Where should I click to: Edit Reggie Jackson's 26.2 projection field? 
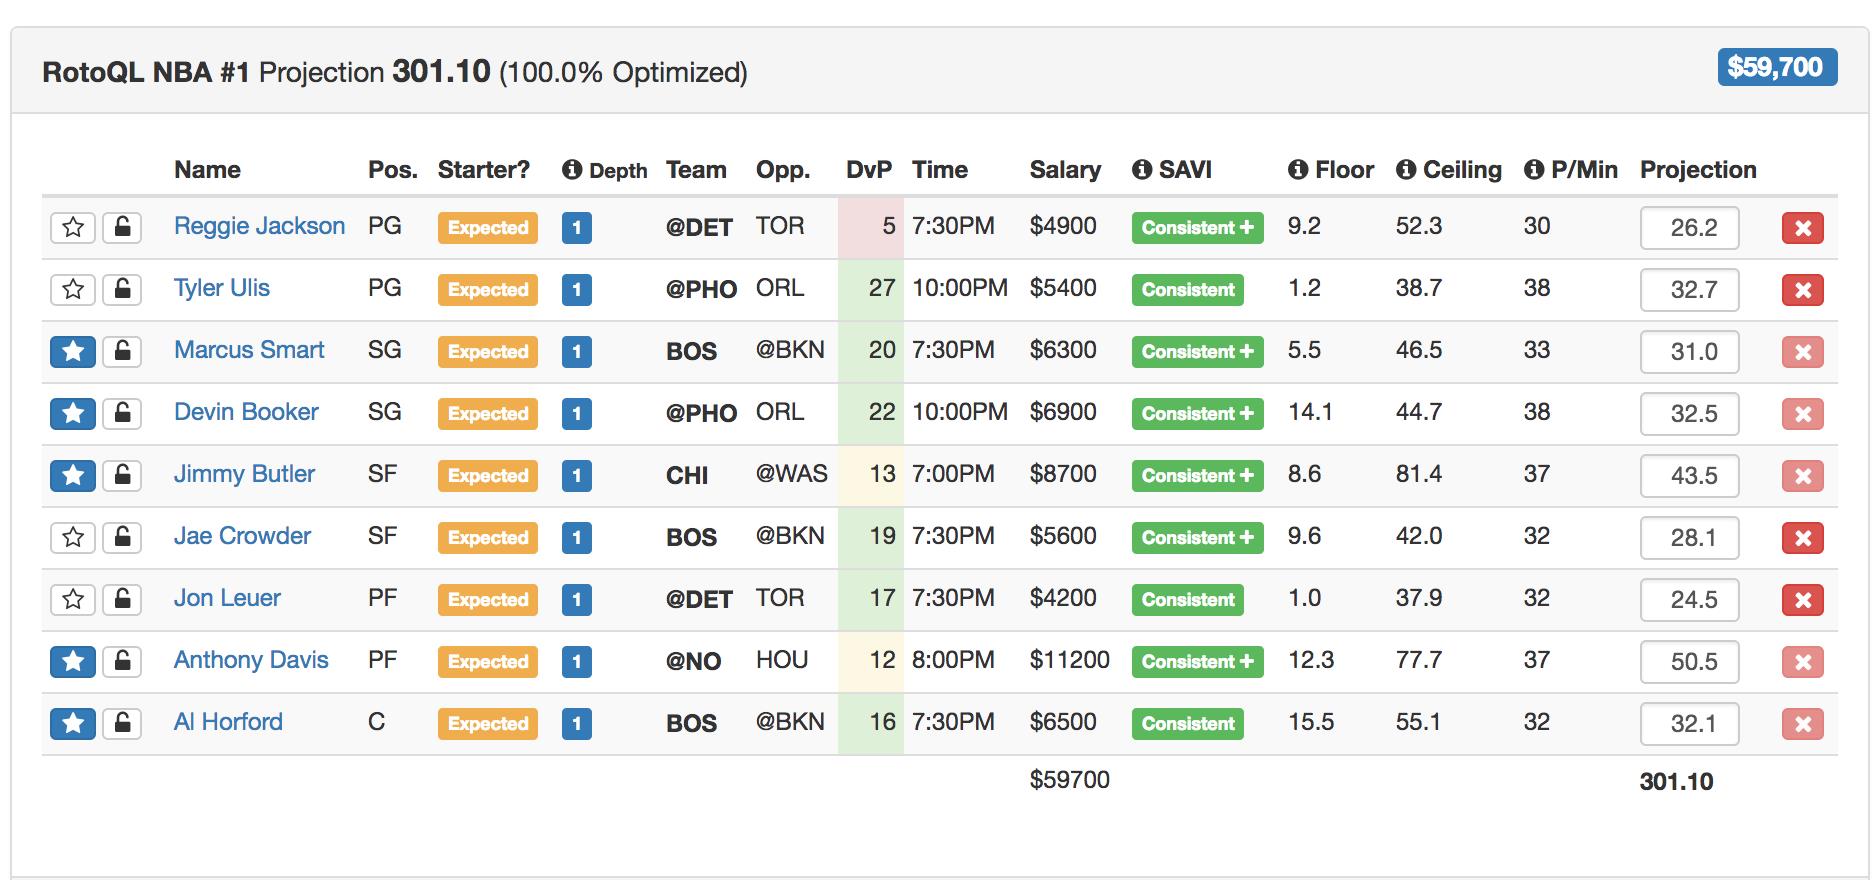pyautogui.click(x=1690, y=228)
